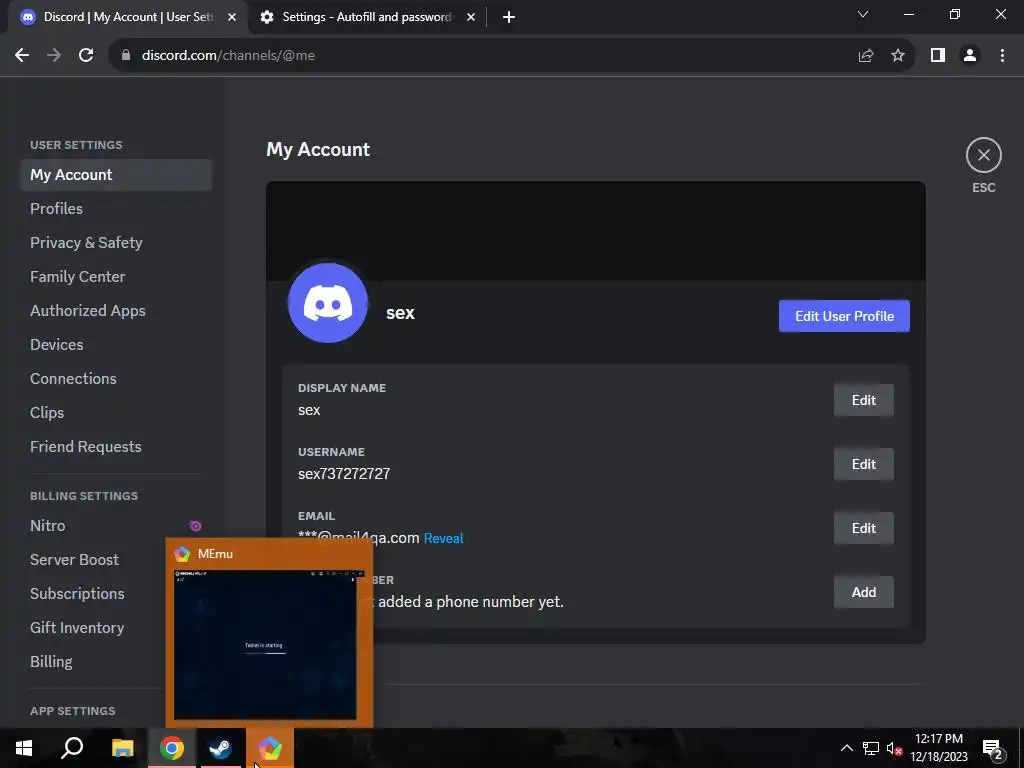Open Steam from the taskbar
Viewport: 1024px width, 768px height.
pos(221,748)
